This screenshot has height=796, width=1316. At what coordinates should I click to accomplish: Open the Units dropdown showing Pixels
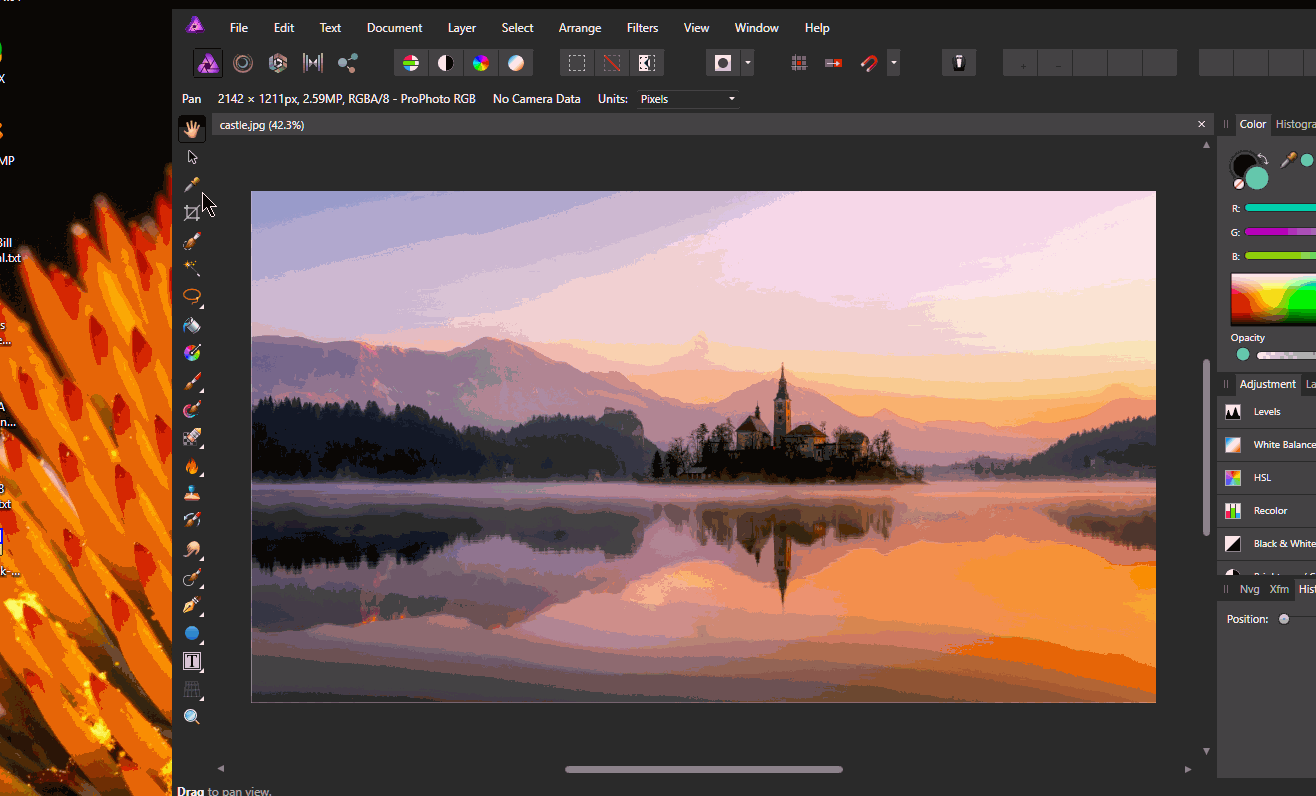pos(687,99)
